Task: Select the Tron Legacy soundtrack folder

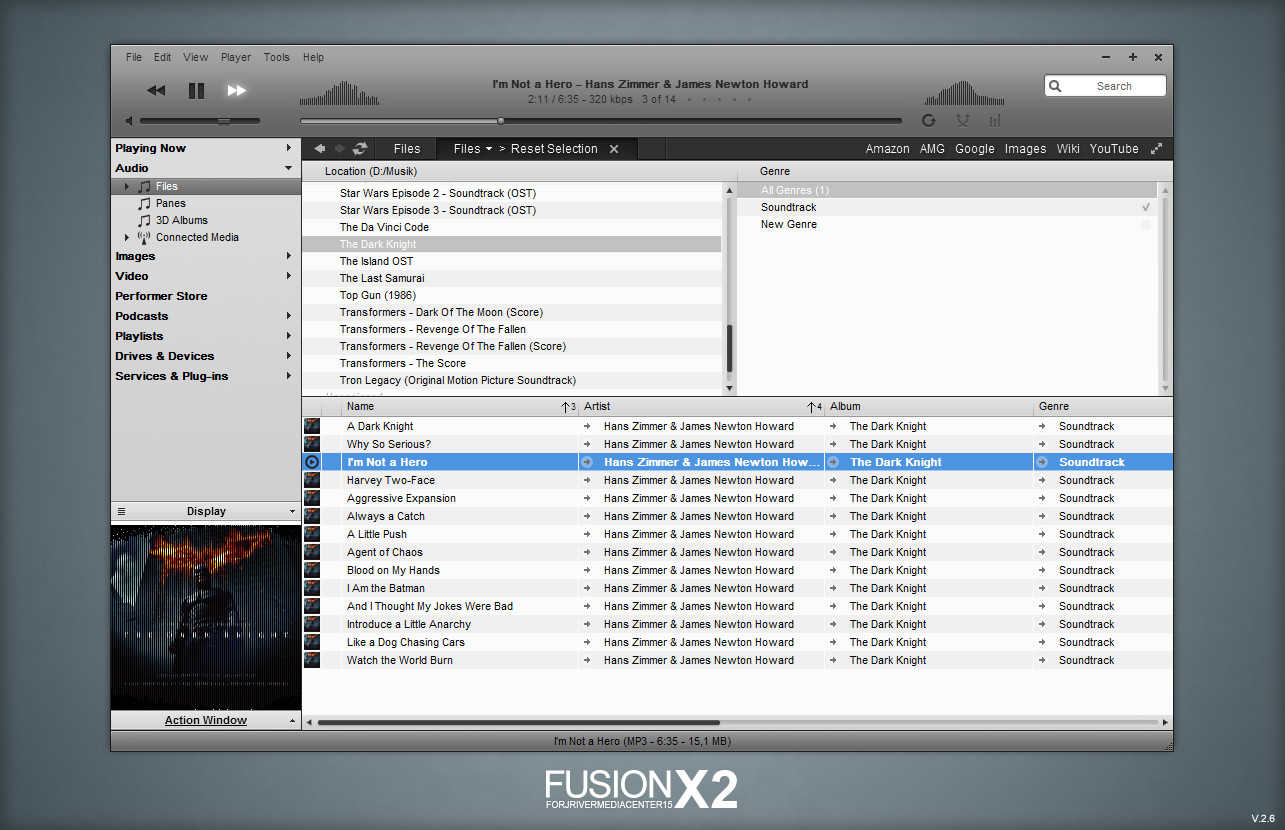Action: (x=512, y=380)
